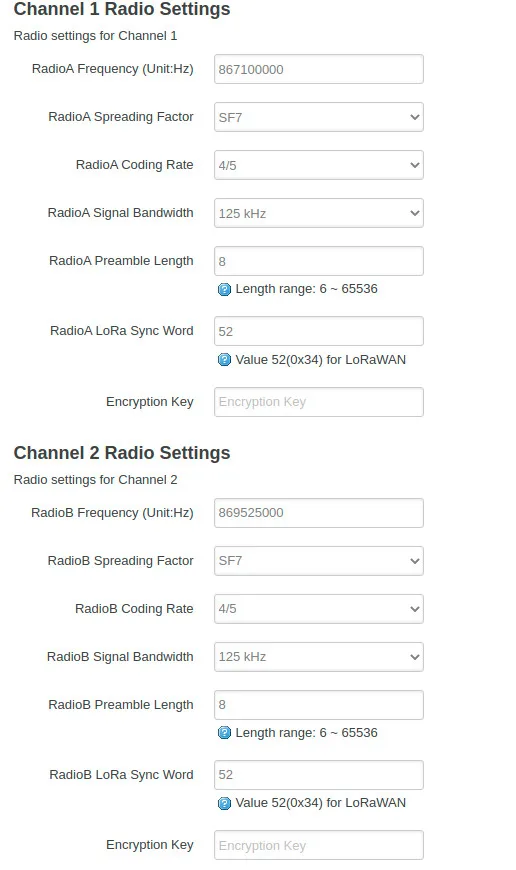The height and width of the screenshot is (870, 516).
Task: Click help icon beside RadioB preamble length range
Action: click(x=224, y=733)
